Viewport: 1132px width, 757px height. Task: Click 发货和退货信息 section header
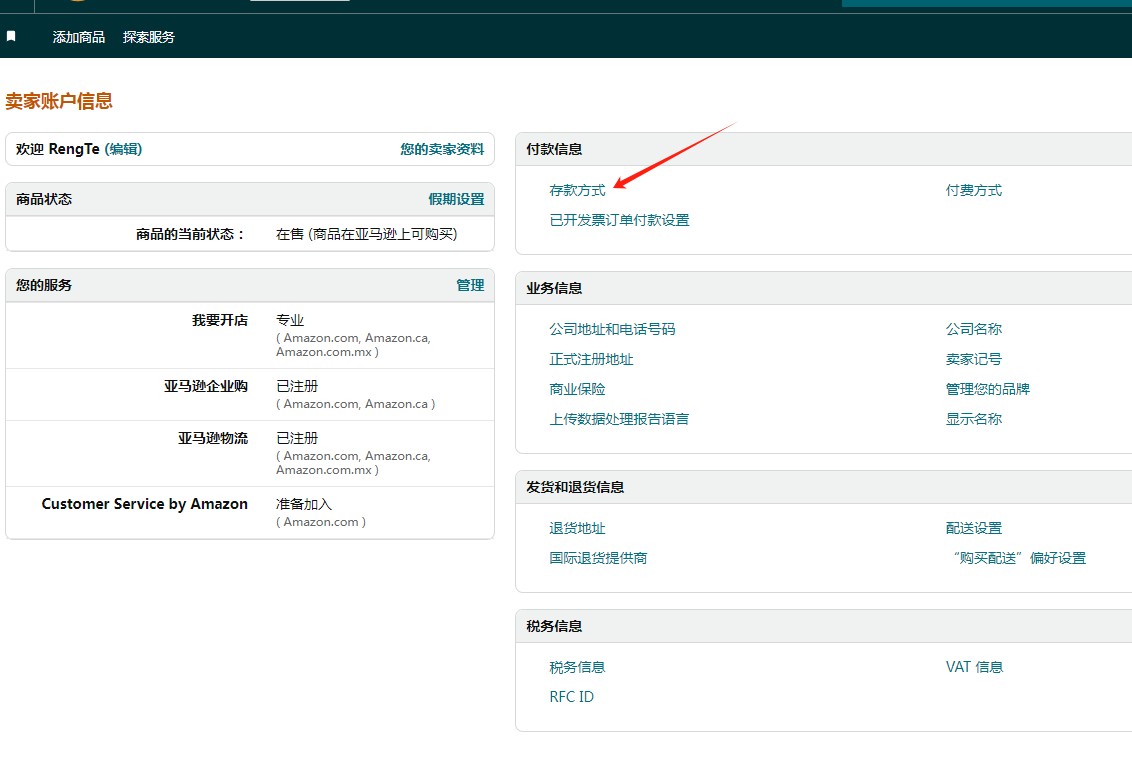pyautogui.click(x=575, y=488)
